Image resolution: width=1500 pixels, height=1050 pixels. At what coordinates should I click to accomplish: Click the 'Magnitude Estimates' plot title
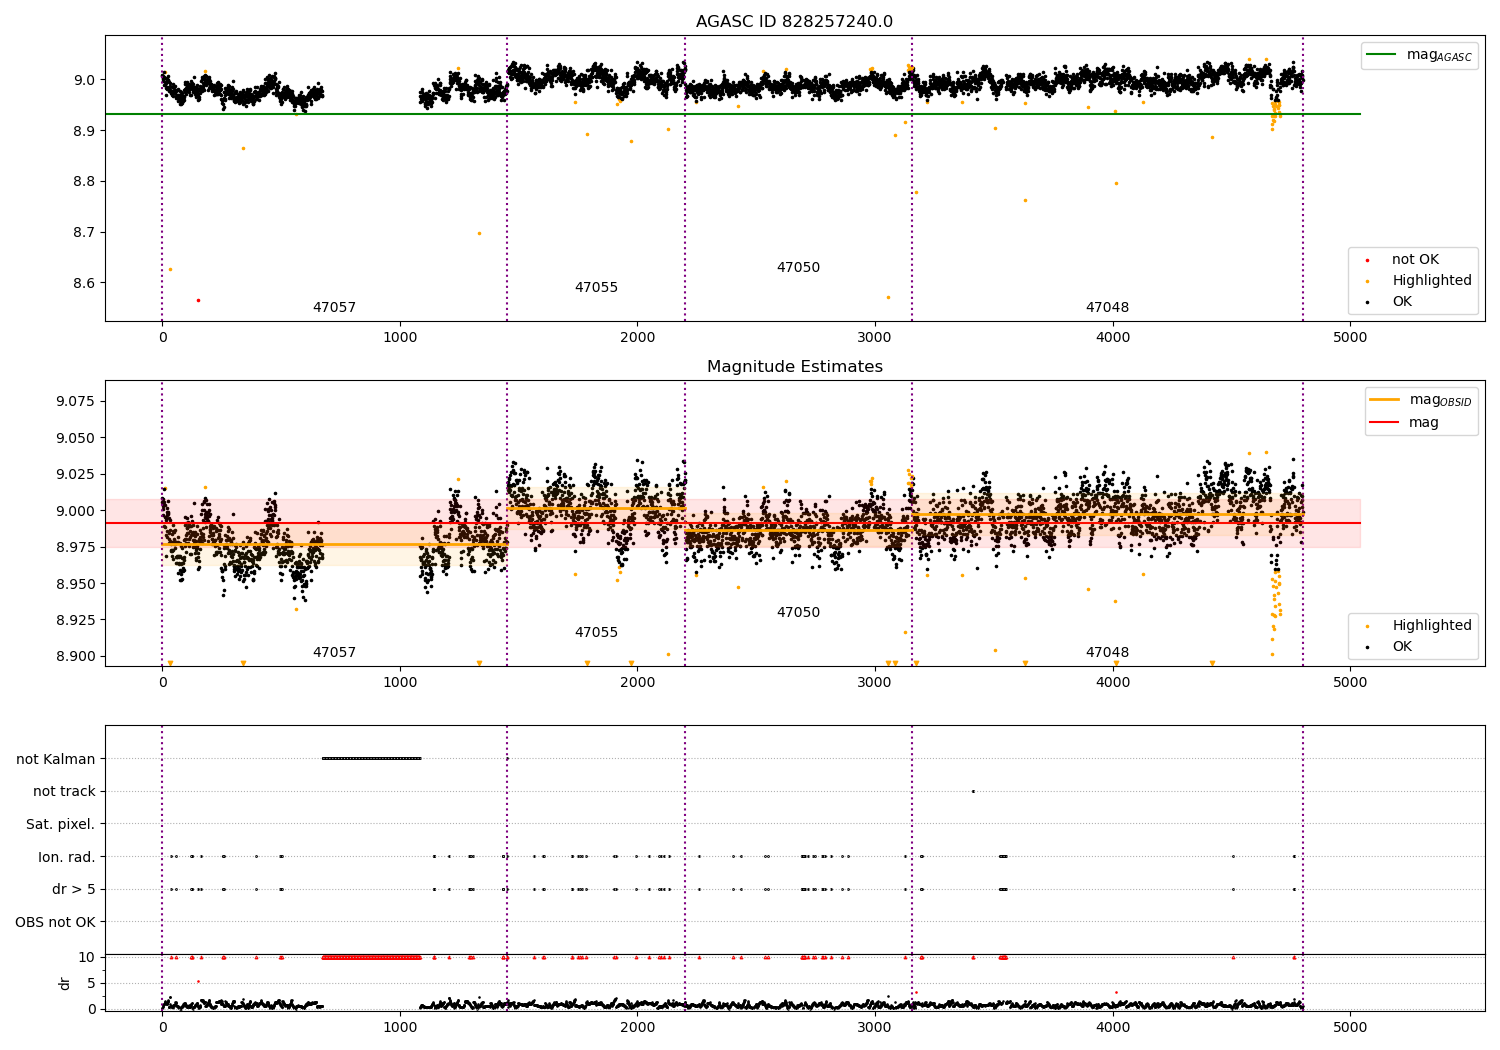(794, 367)
